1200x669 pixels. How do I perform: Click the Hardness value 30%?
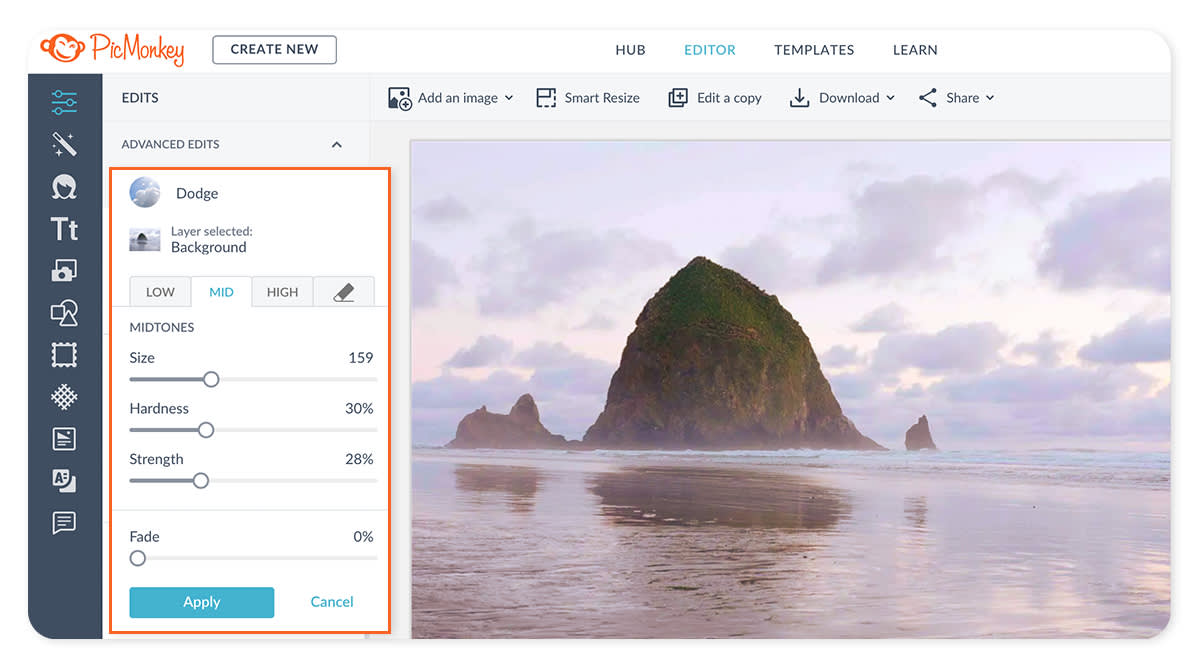click(x=359, y=408)
